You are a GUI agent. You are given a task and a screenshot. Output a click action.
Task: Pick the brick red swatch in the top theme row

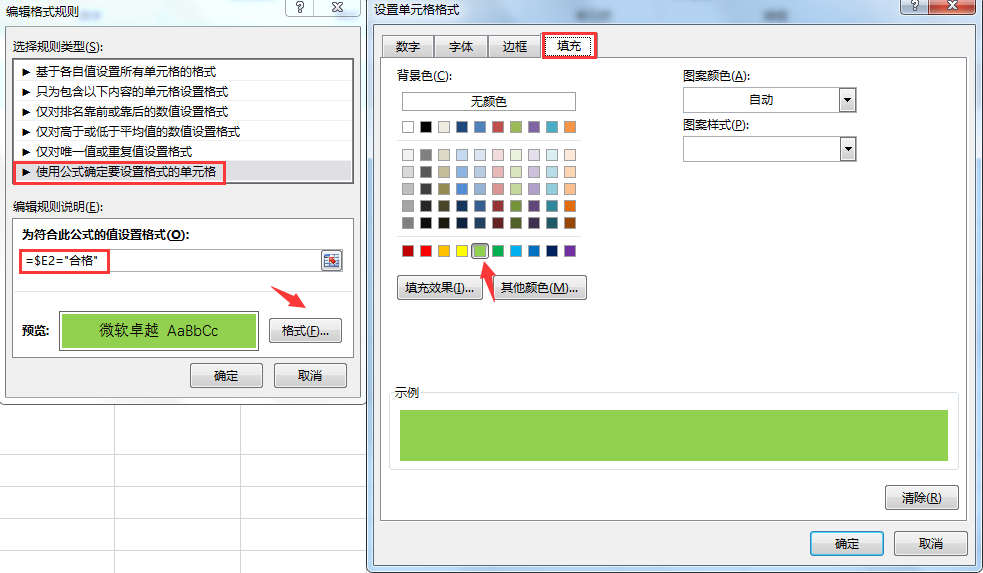click(498, 127)
